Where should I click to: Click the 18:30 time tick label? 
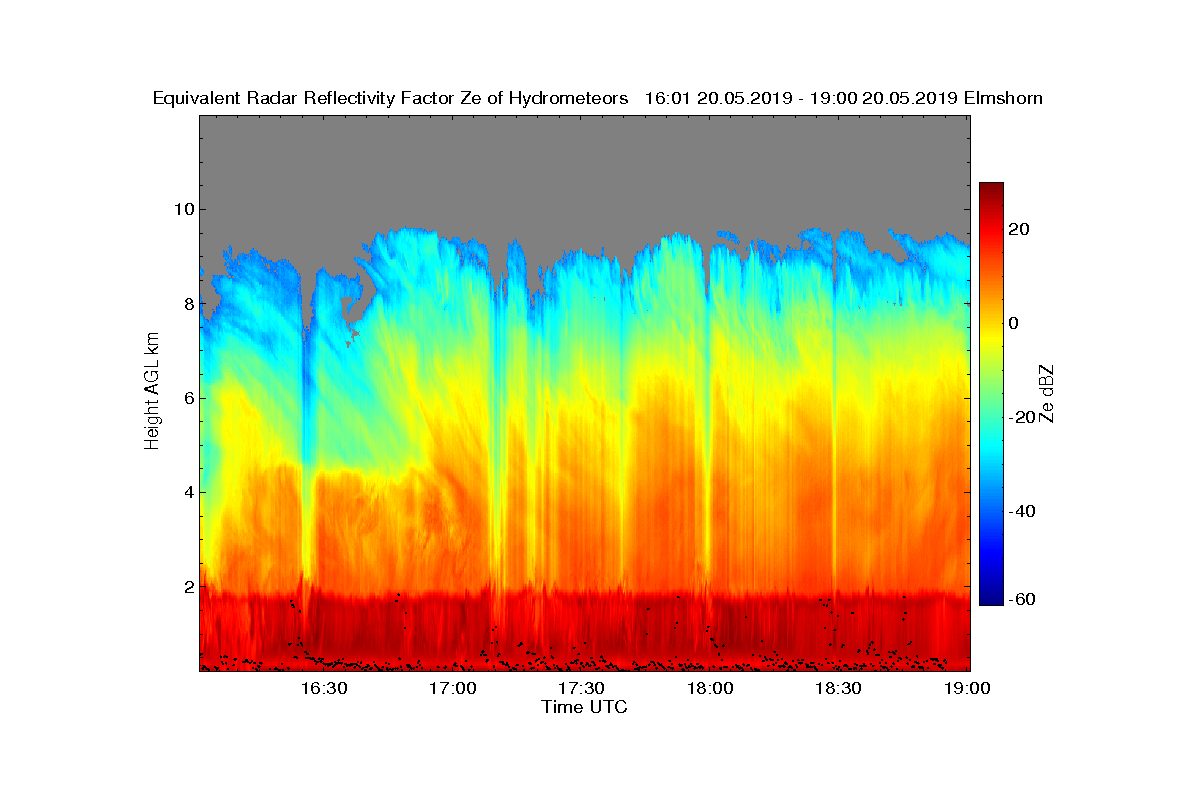(839, 688)
